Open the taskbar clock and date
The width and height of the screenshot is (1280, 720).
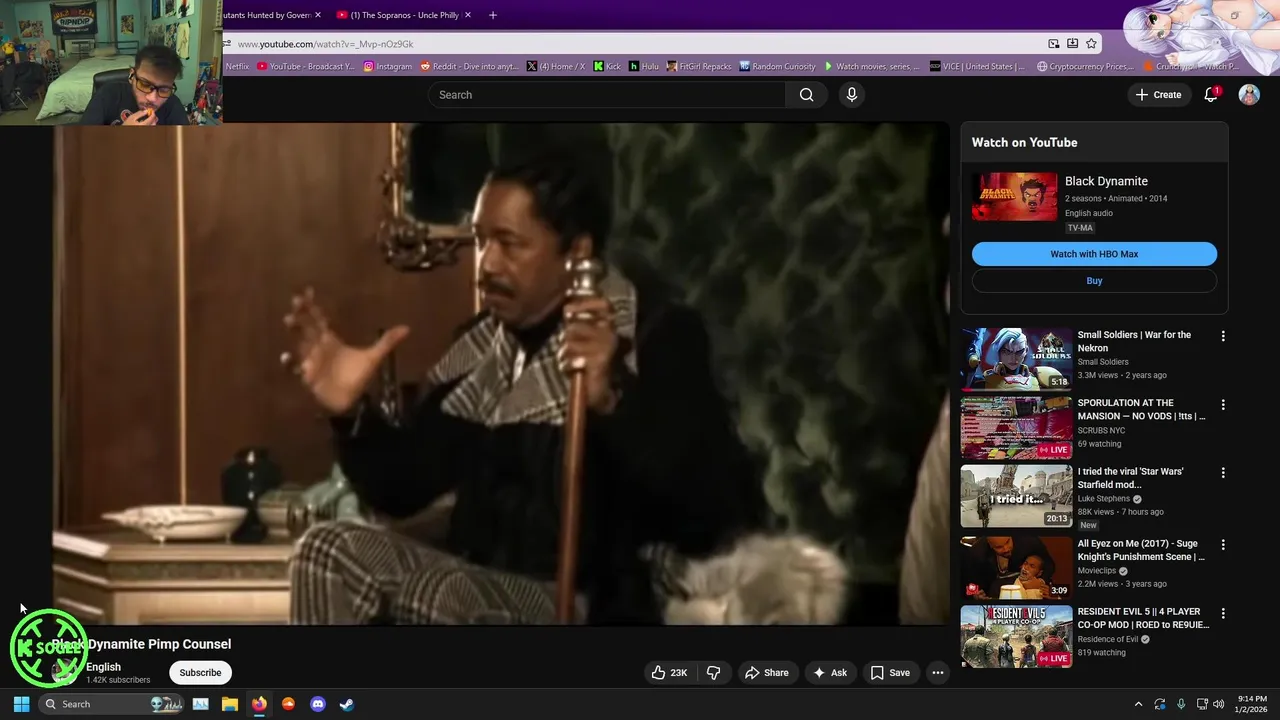1252,704
